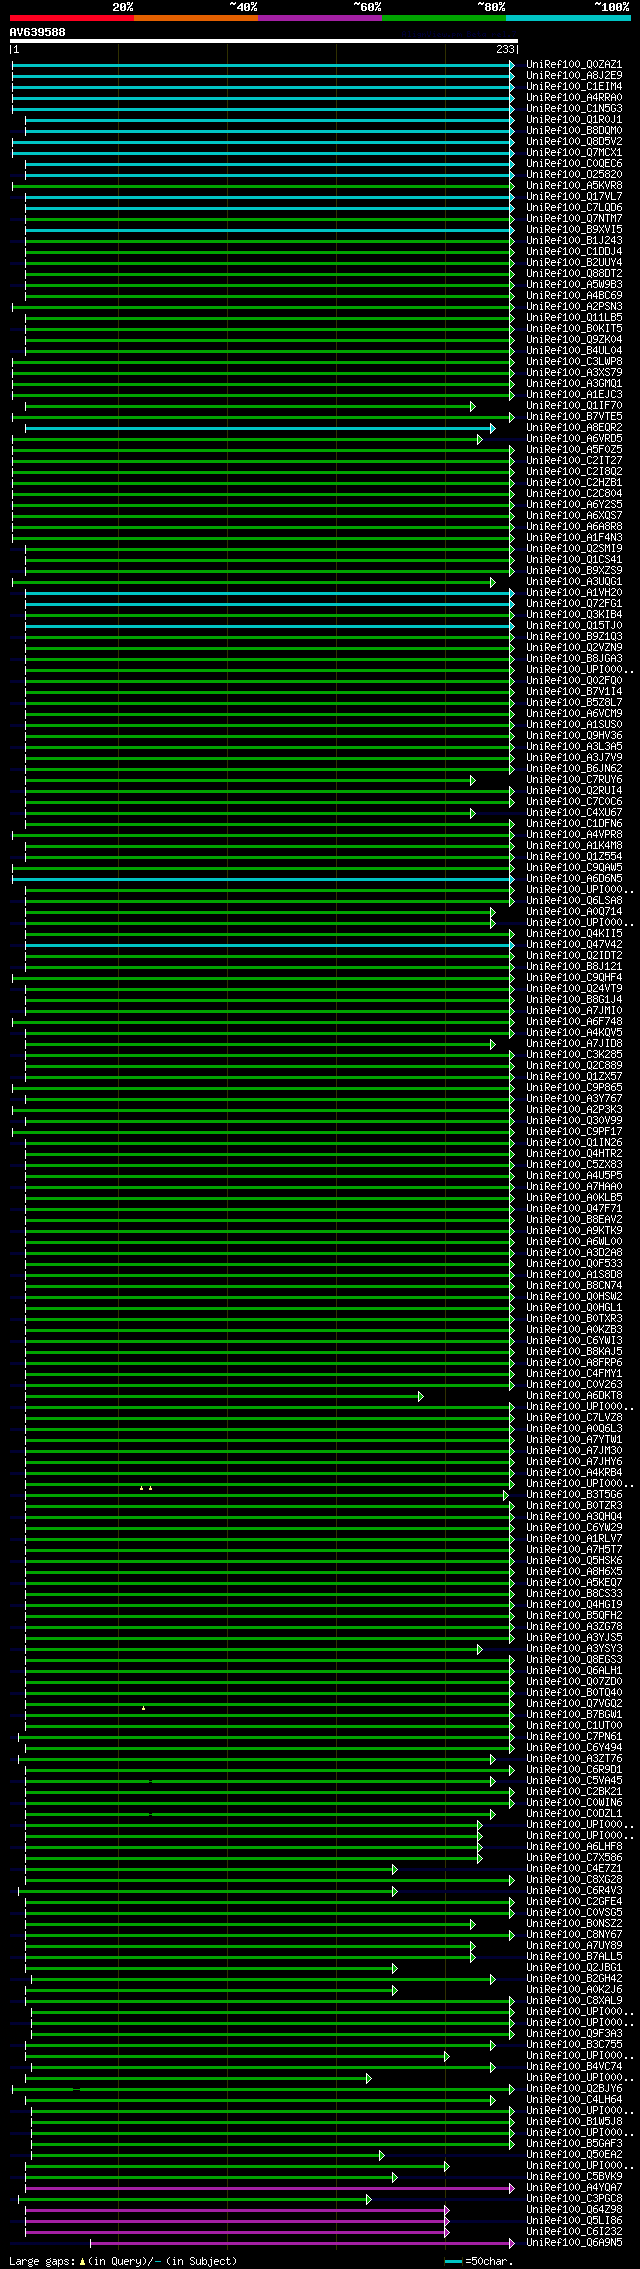Open hit UniRef100_C7LVZ8

[x=574, y=1417]
